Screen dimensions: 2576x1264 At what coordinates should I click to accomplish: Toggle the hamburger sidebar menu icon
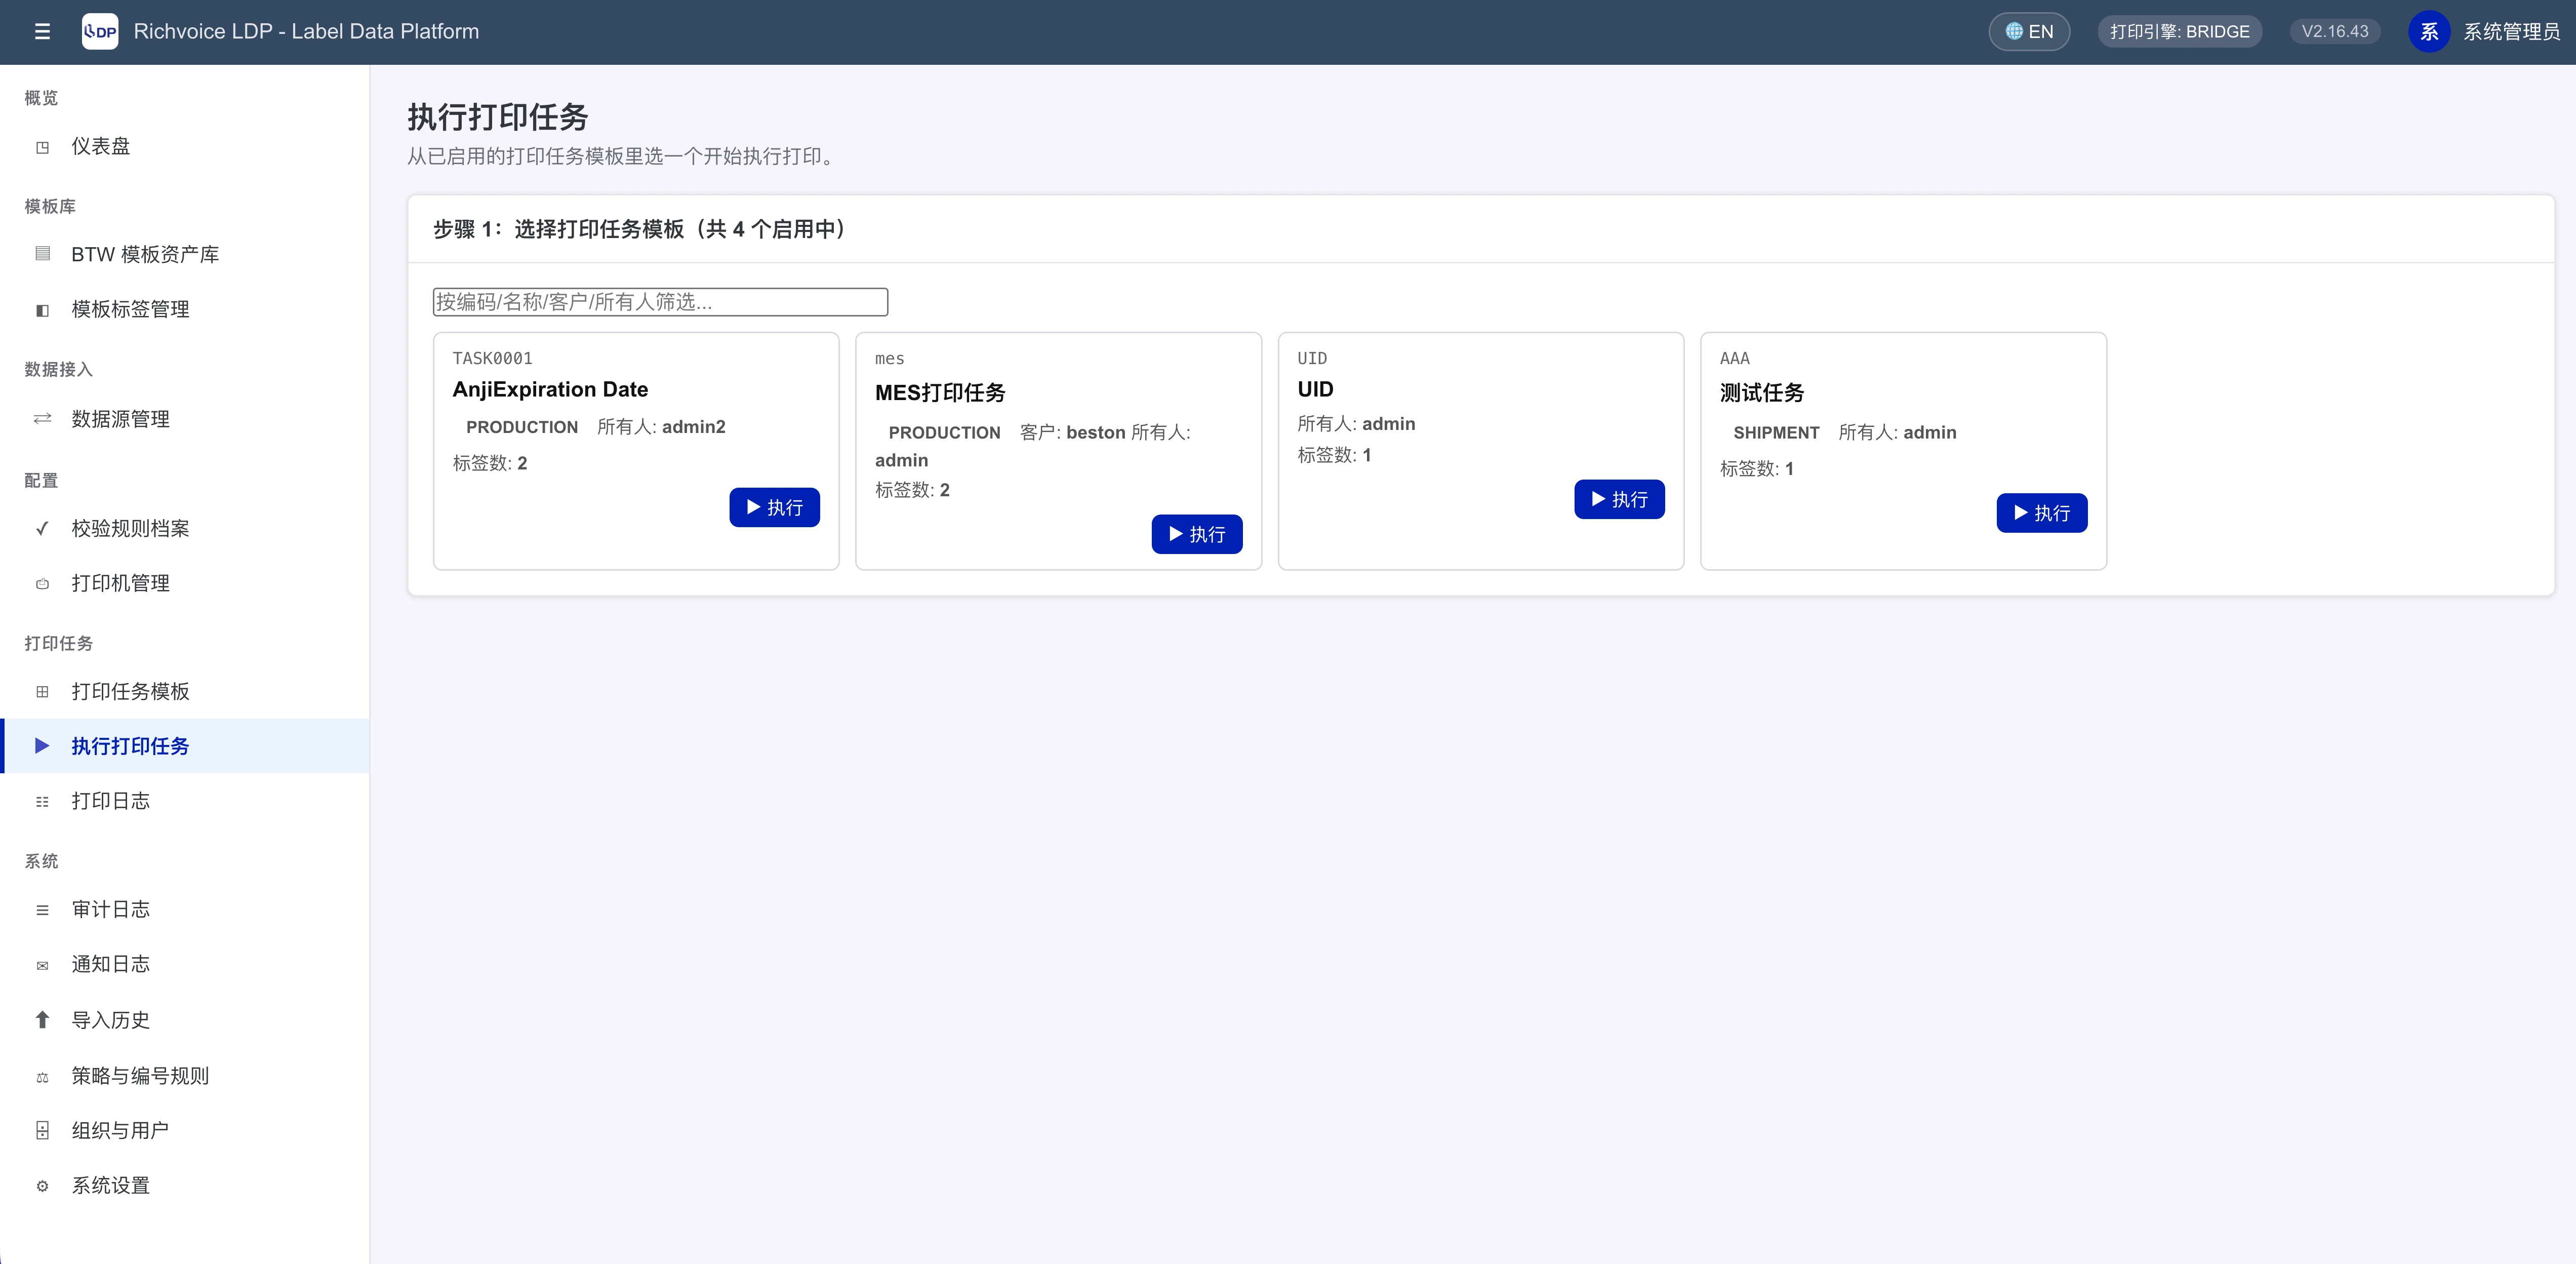click(42, 32)
